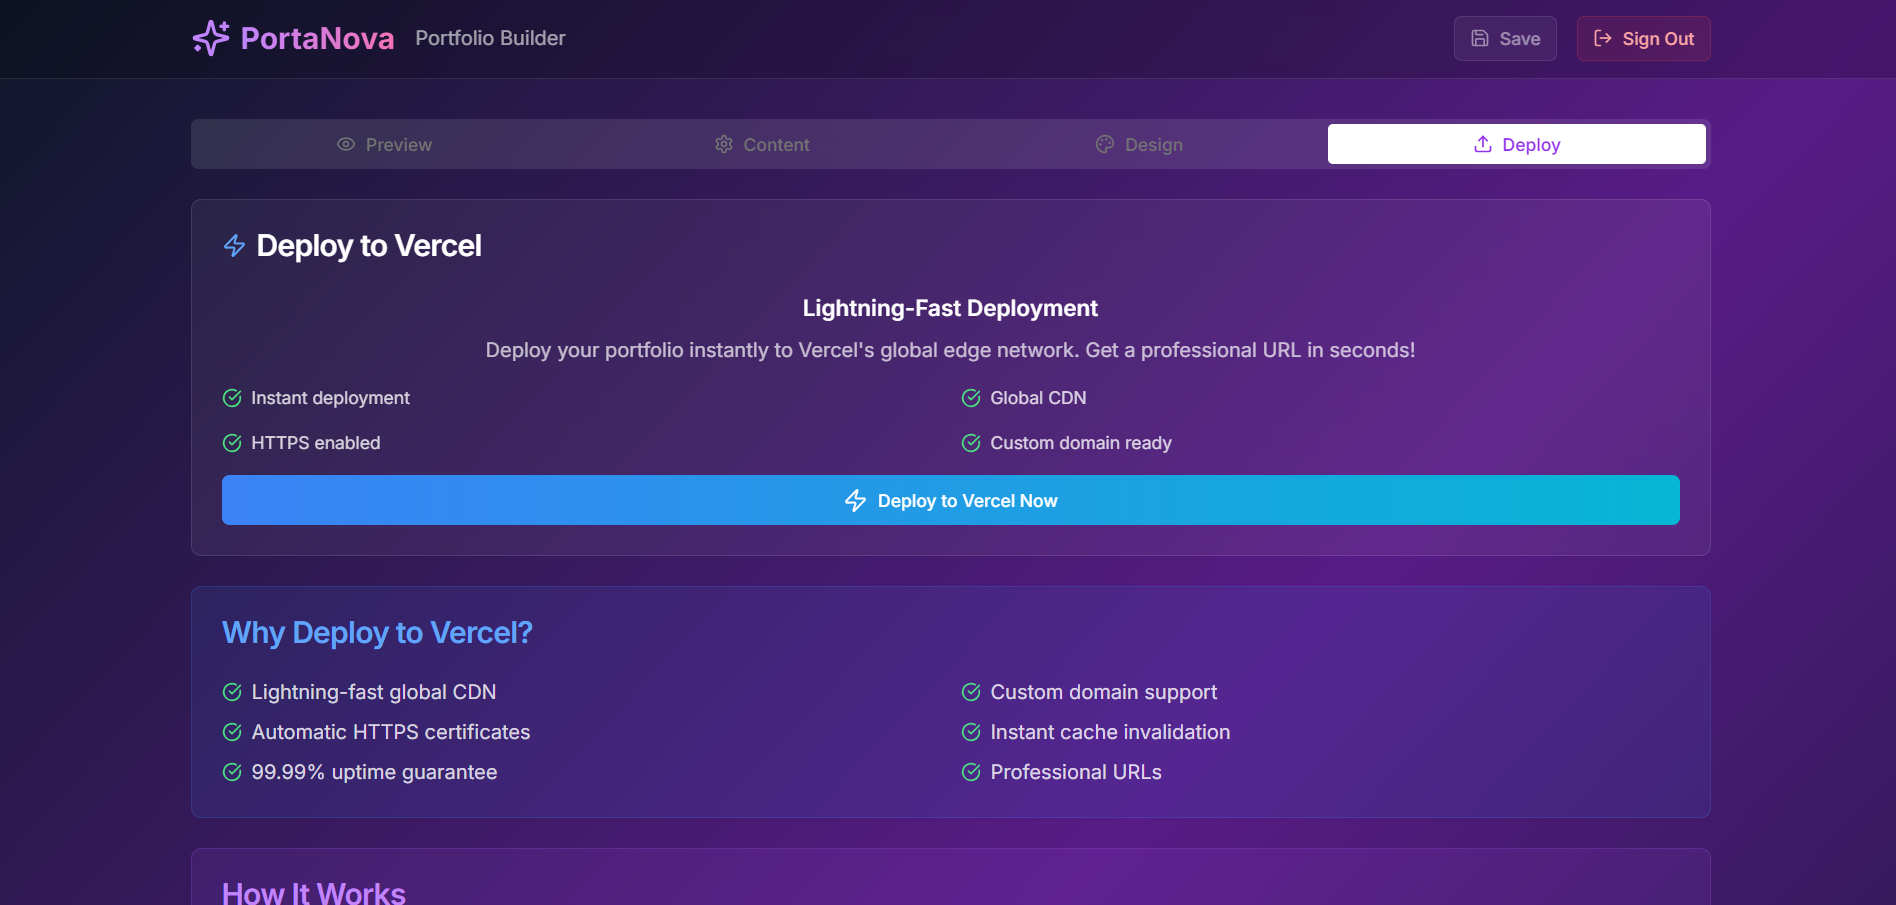Image resolution: width=1896 pixels, height=905 pixels.
Task: Click the PortaNova sparkle logo icon
Action: pos(211,38)
